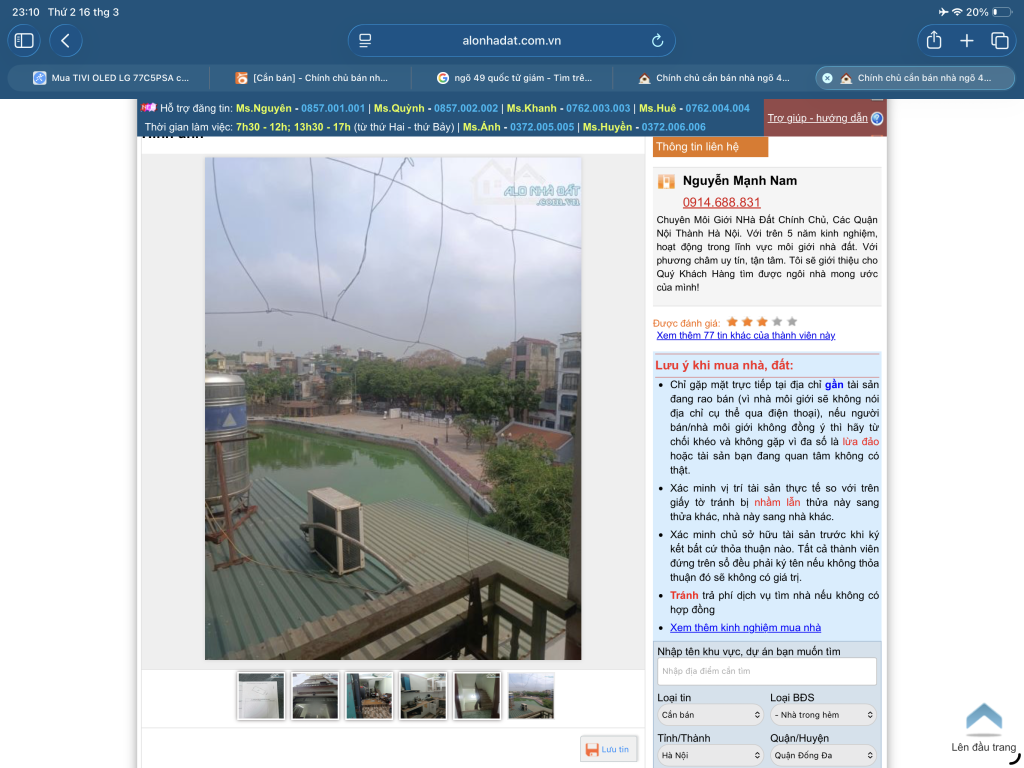Close the active tab with X icon
This screenshot has width=1024, height=768.
tap(827, 78)
